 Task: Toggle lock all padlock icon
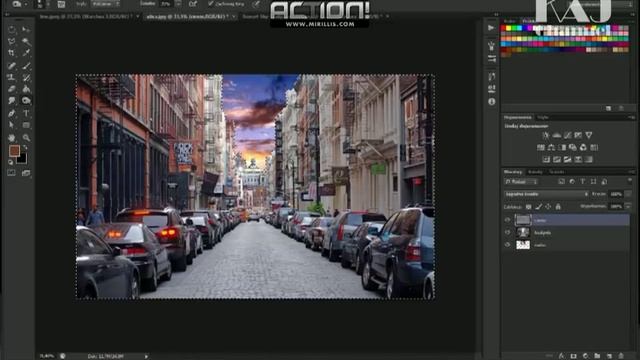tap(558, 207)
